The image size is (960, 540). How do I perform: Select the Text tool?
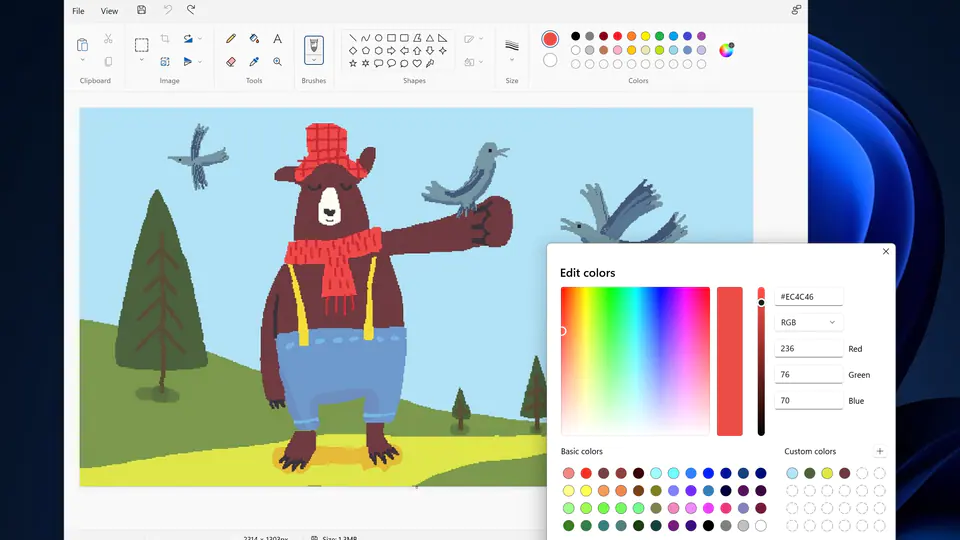pos(277,39)
